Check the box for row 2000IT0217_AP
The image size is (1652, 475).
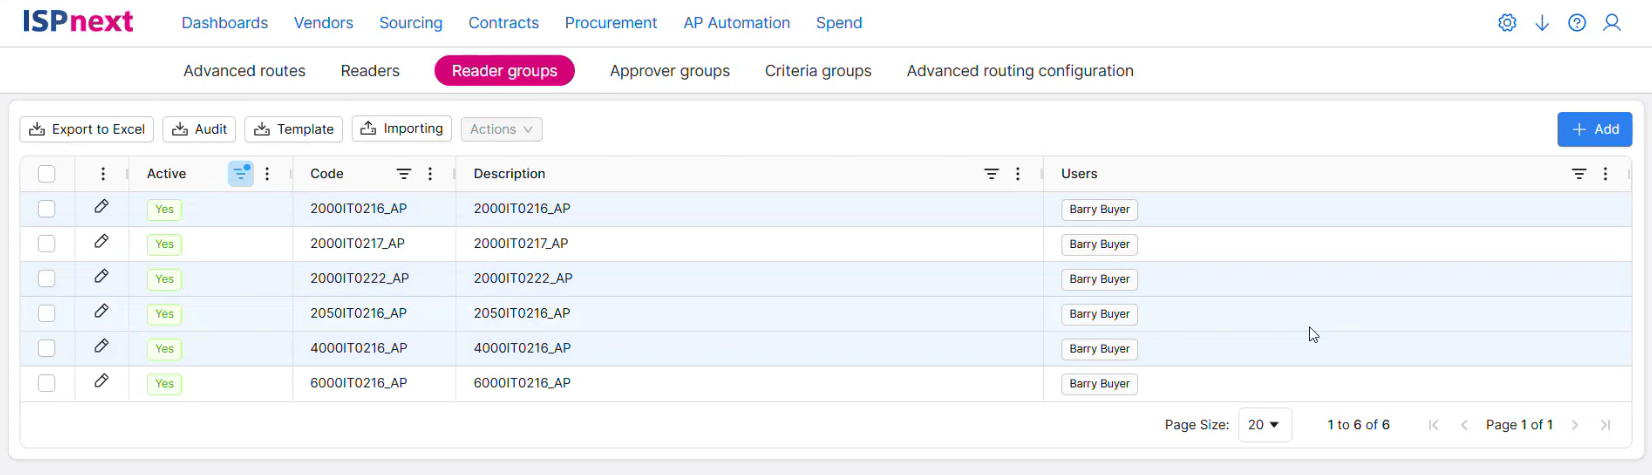[x=47, y=244]
